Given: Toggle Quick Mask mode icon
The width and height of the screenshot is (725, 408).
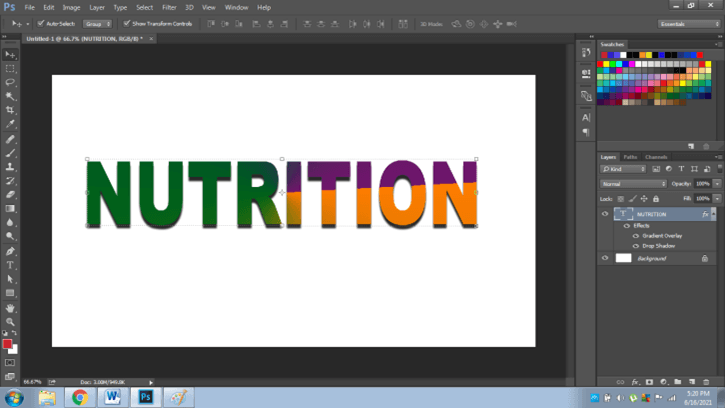Looking at the screenshot, I should point(10,363).
